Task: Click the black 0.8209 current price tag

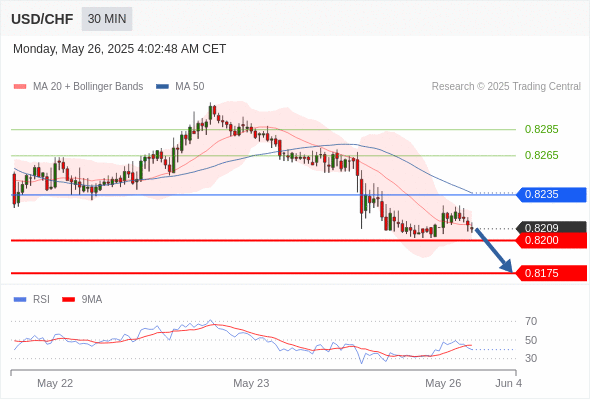Action: 551,227
